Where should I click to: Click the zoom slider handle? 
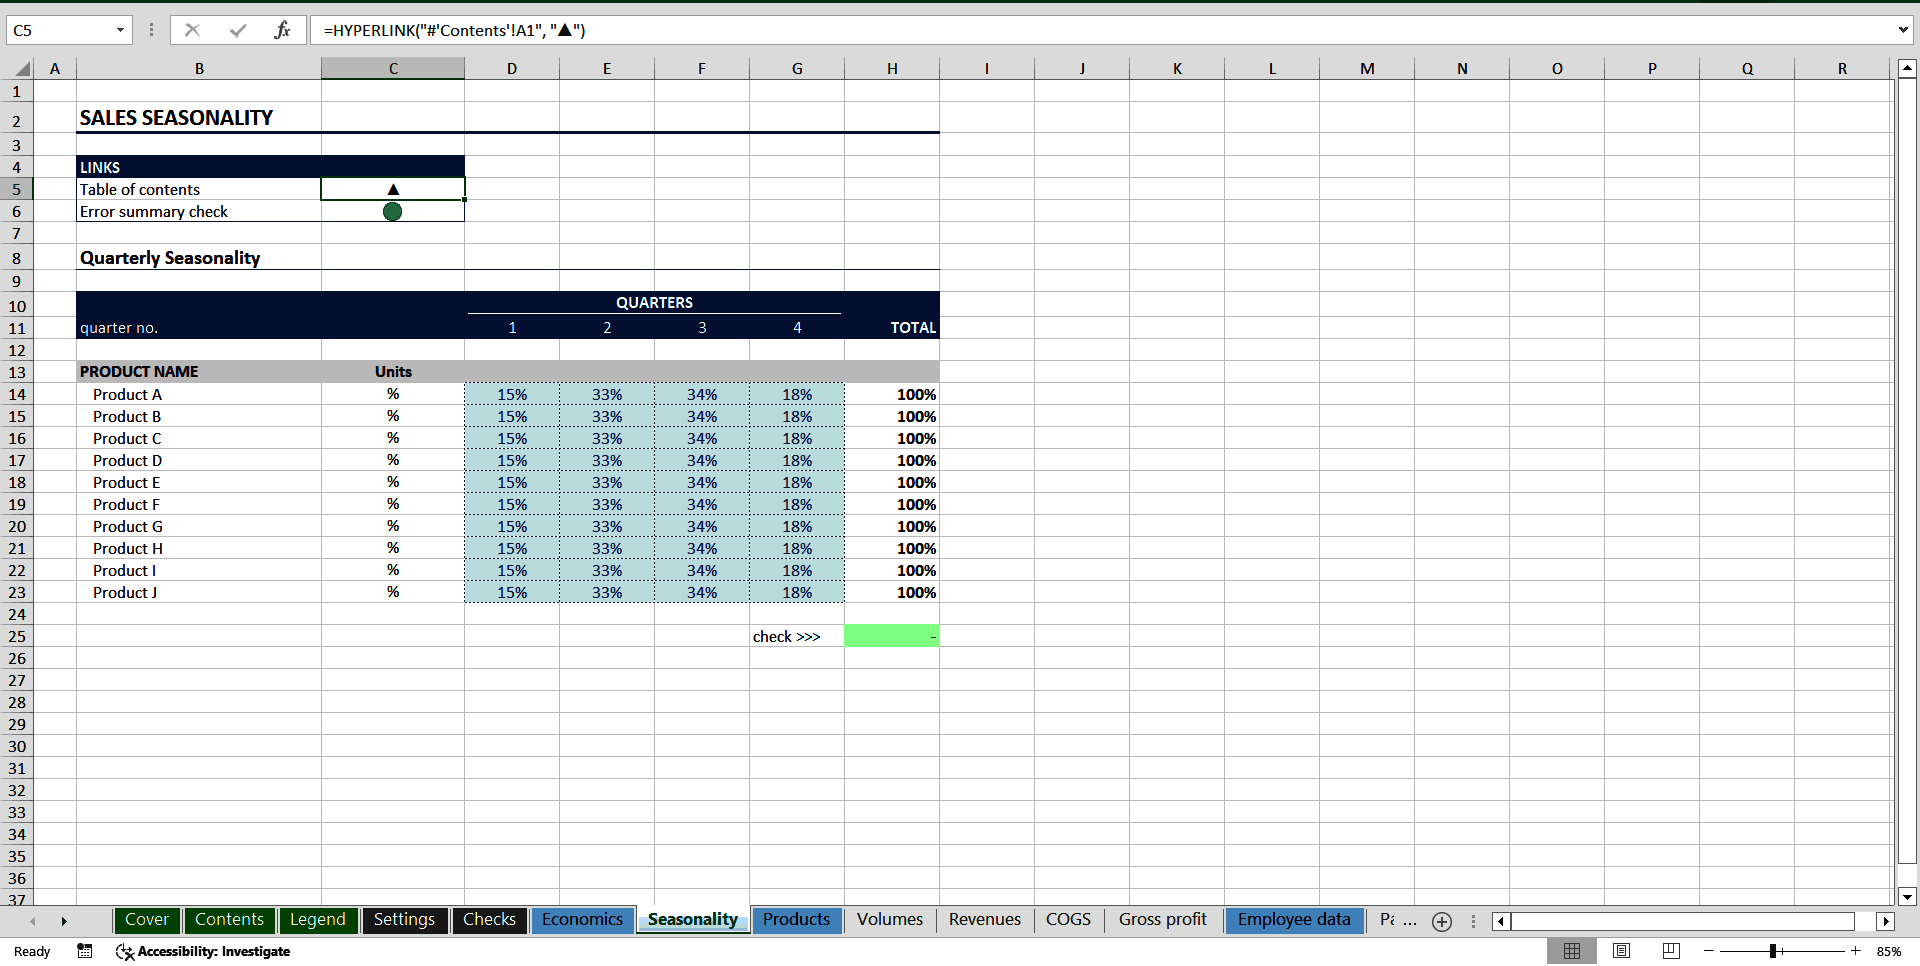[1772, 951]
